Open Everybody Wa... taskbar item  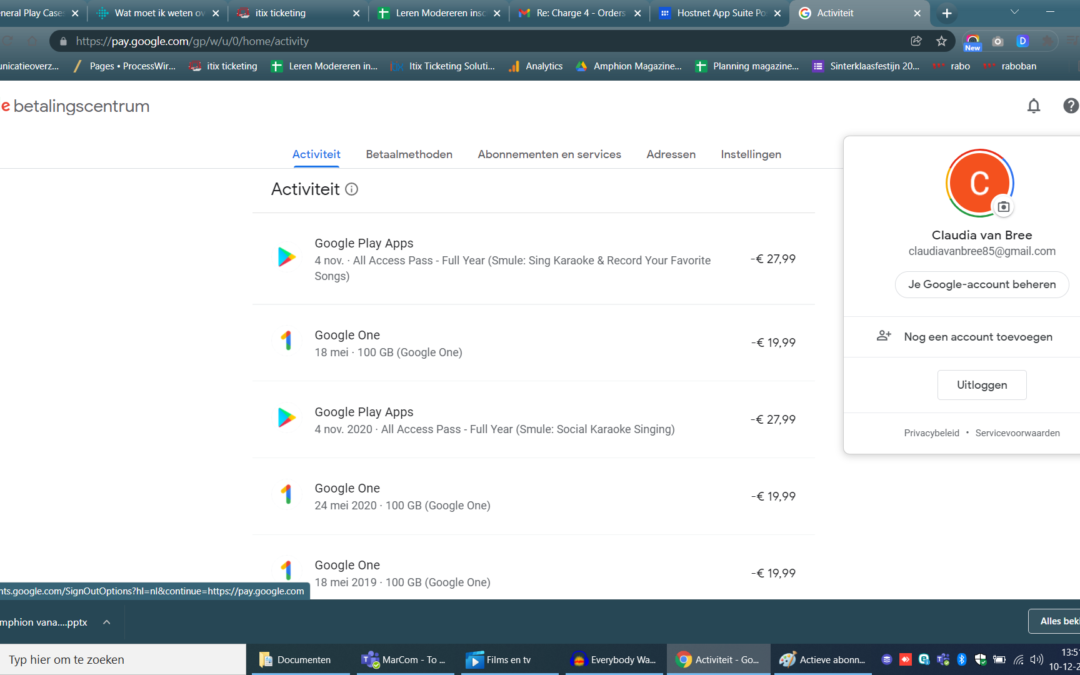tap(614, 660)
